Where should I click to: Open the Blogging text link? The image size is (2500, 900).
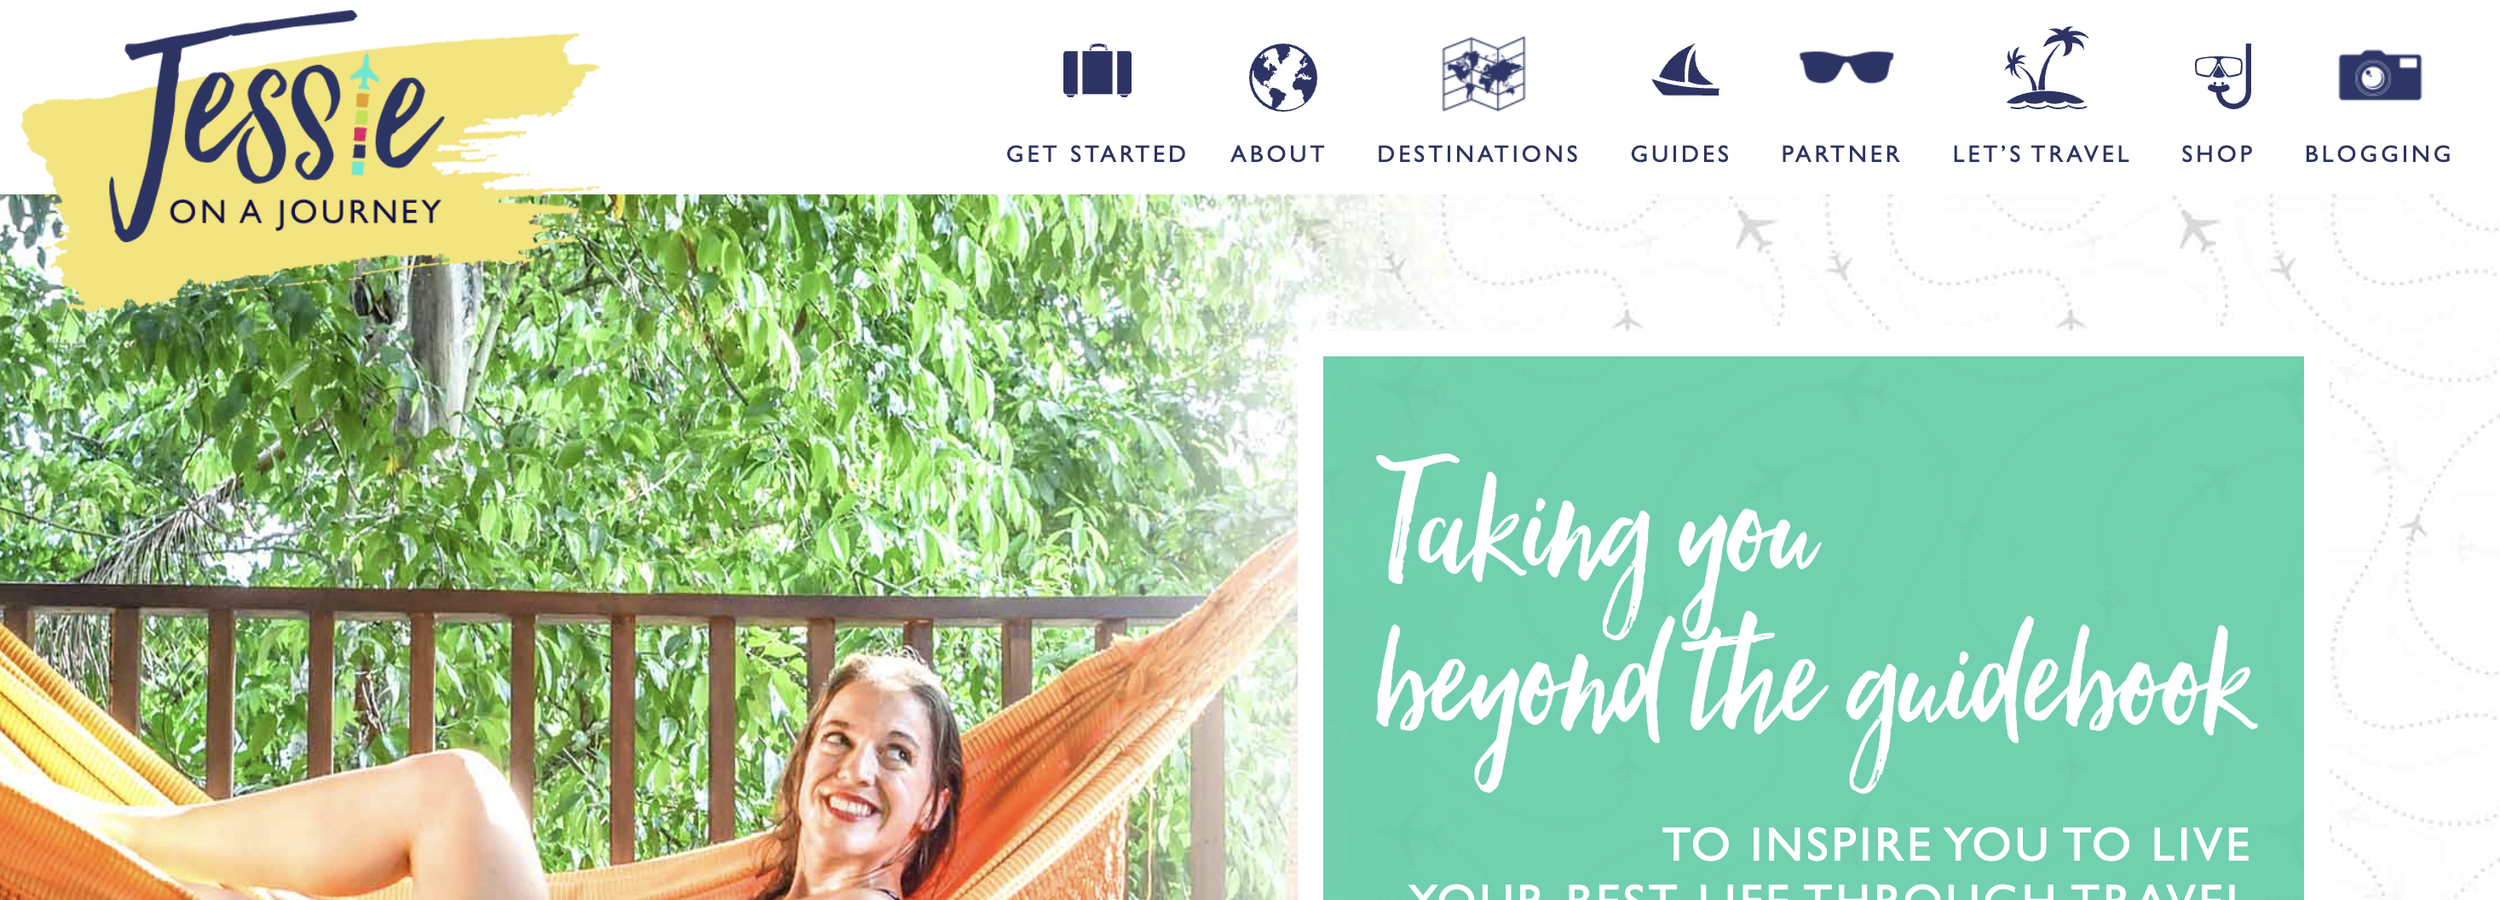coord(2378,154)
